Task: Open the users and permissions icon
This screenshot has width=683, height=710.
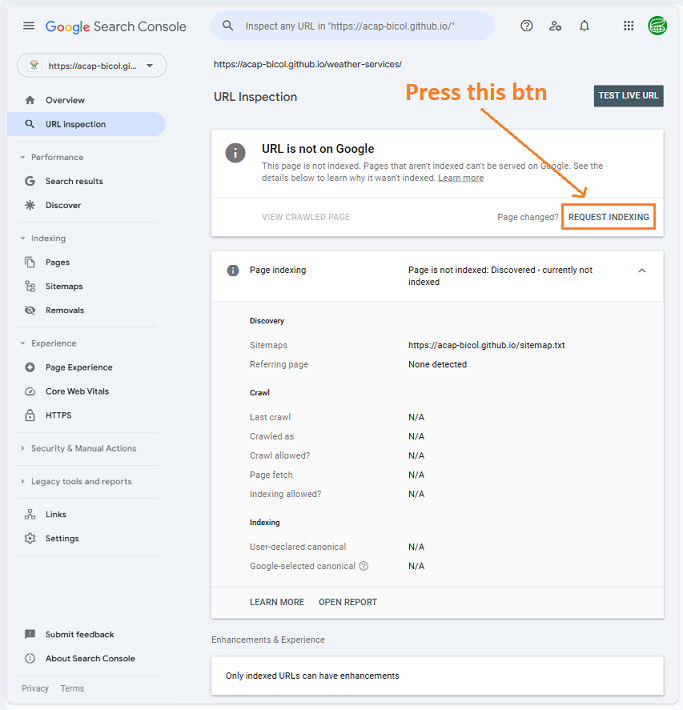Action: click(x=555, y=26)
